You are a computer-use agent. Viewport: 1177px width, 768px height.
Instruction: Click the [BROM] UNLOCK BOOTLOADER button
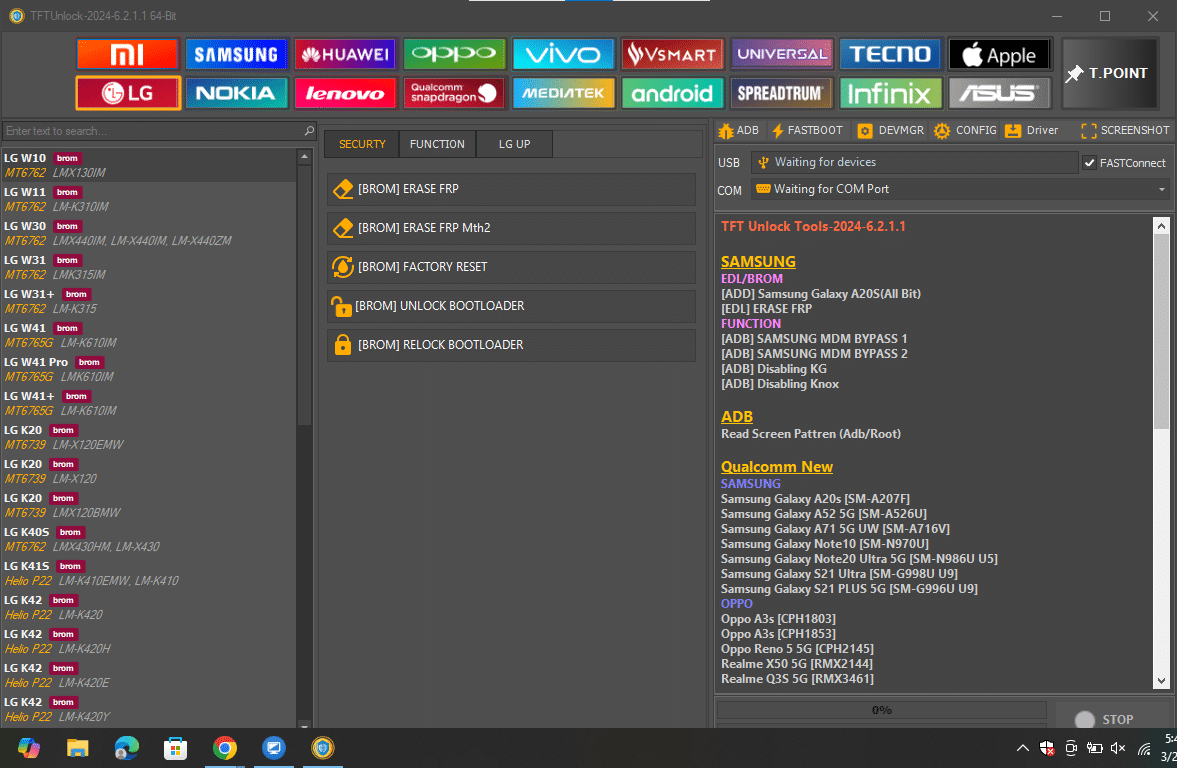click(x=511, y=306)
